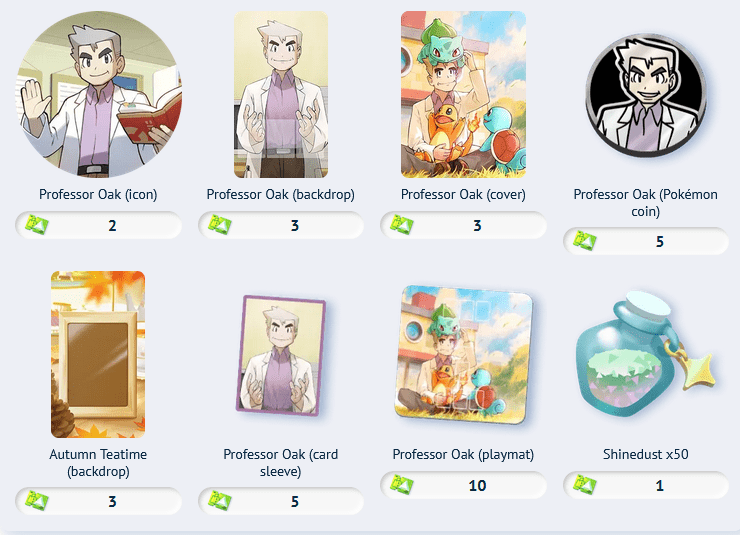
Task: Click the ticket icon for Shinedust x50 price
Action: (x=585, y=485)
